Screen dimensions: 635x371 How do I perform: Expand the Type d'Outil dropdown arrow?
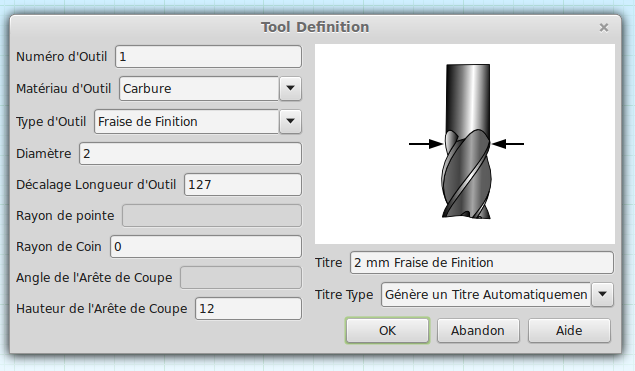290,122
